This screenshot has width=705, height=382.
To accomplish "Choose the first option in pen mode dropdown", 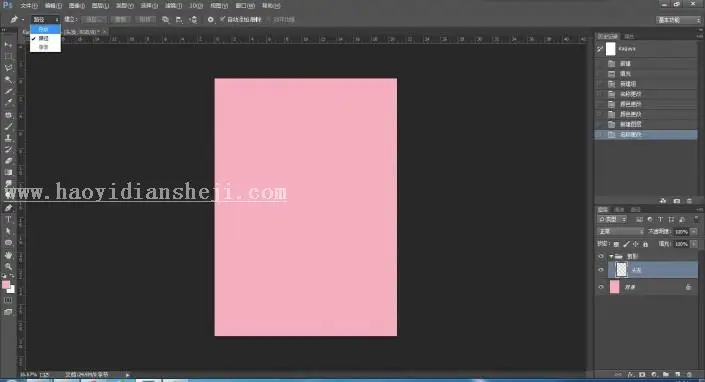I will [45, 29].
